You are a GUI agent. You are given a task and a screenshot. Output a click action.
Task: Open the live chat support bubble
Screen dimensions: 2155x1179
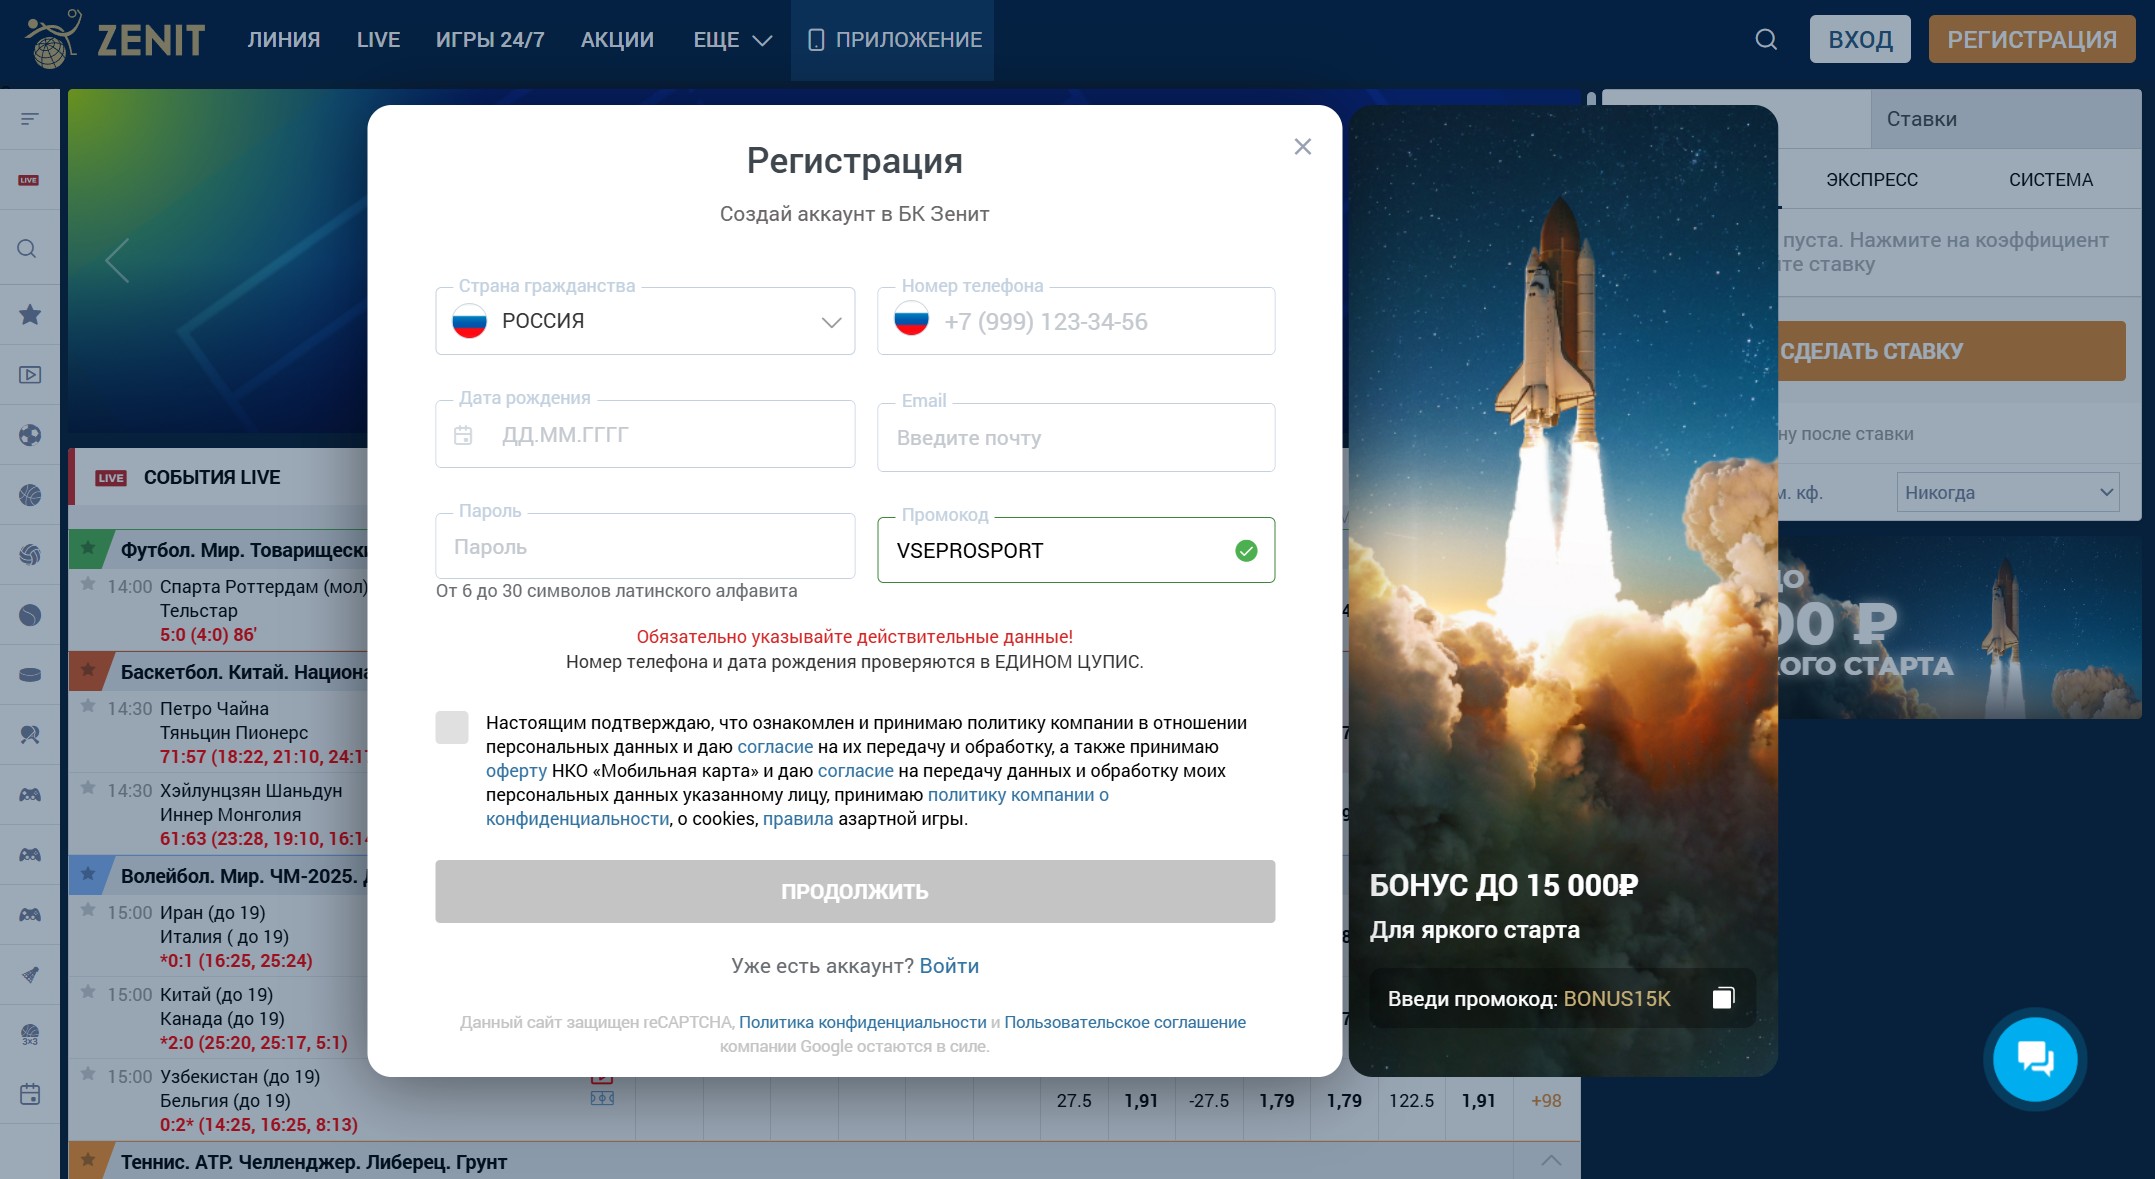pyautogui.click(x=2036, y=1059)
